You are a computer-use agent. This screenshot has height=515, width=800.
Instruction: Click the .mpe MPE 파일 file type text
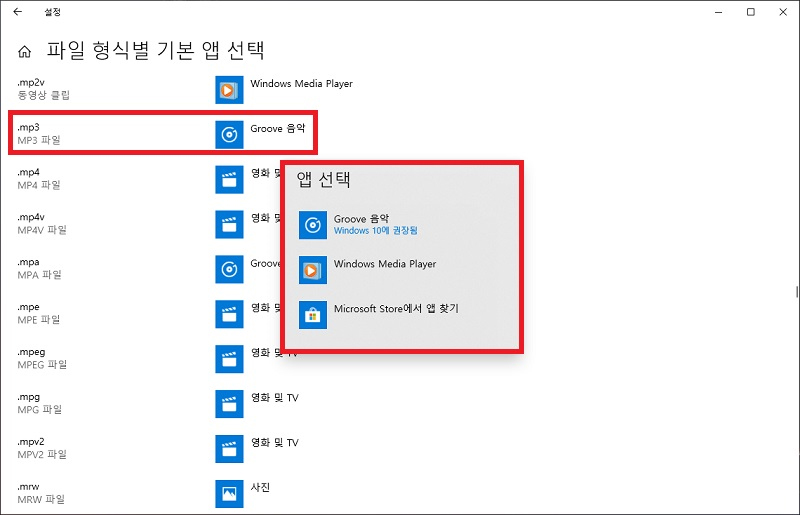[39, 313]
